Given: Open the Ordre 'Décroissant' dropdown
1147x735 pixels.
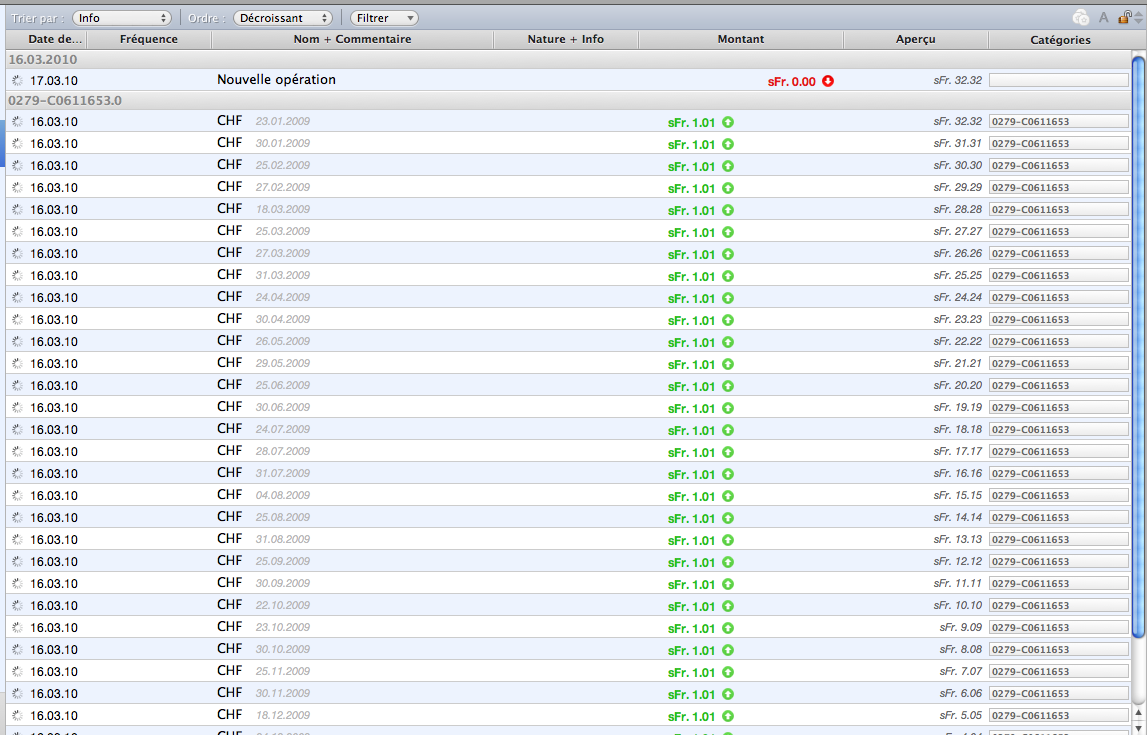Looking at the screenshot, I should [282, 18].
